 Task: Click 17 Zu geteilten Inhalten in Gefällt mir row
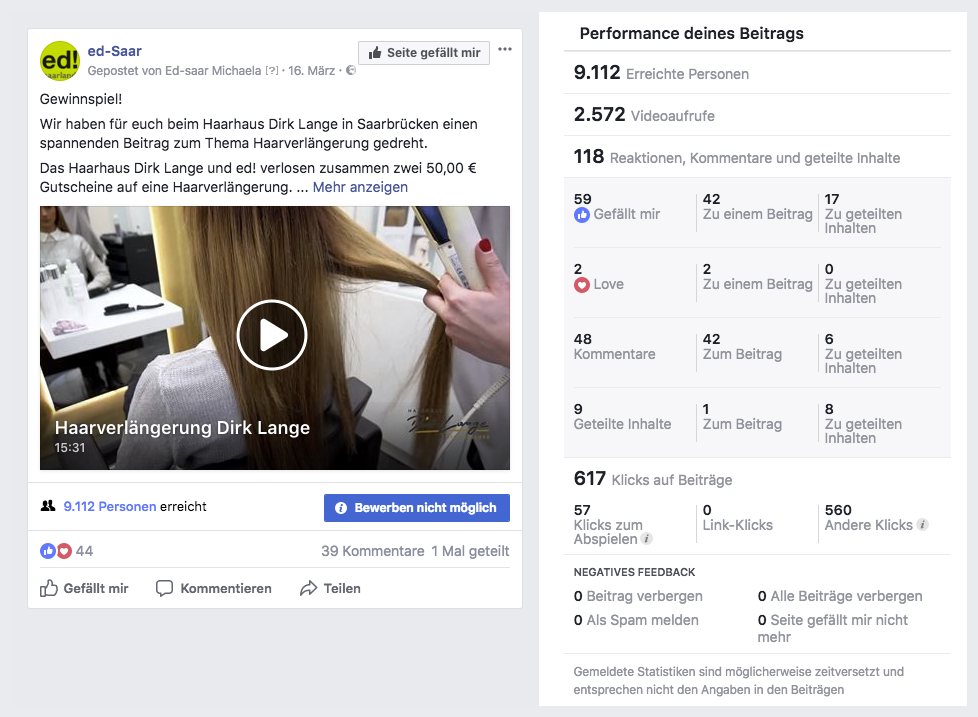point(863,214)
